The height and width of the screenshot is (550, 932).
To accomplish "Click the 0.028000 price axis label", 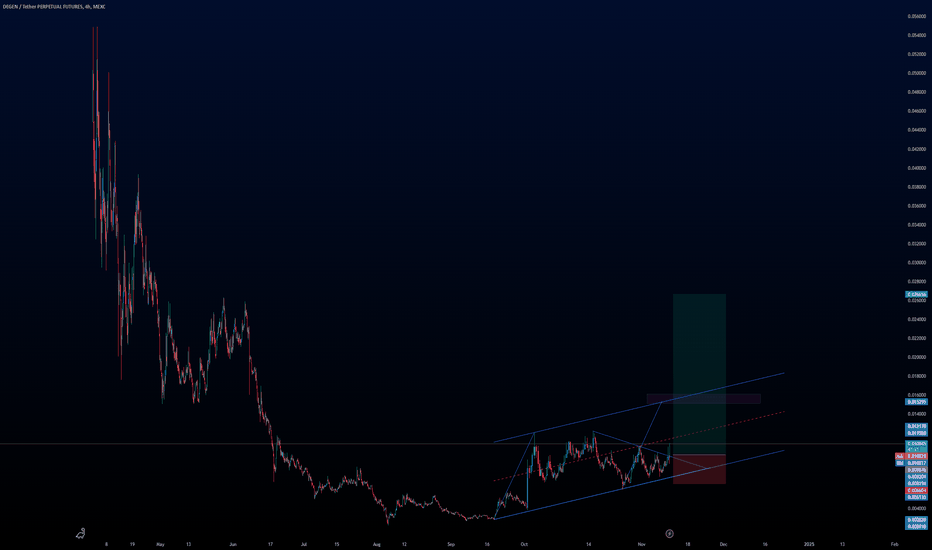I will 916,282.
